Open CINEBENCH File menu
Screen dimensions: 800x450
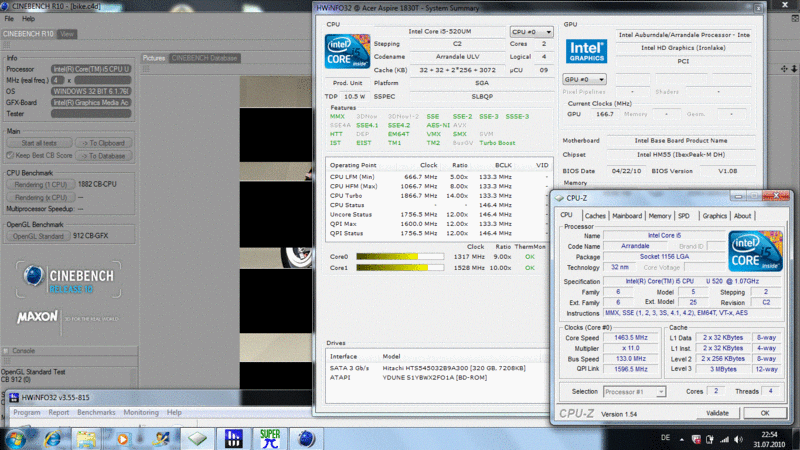tap(9, 19)
